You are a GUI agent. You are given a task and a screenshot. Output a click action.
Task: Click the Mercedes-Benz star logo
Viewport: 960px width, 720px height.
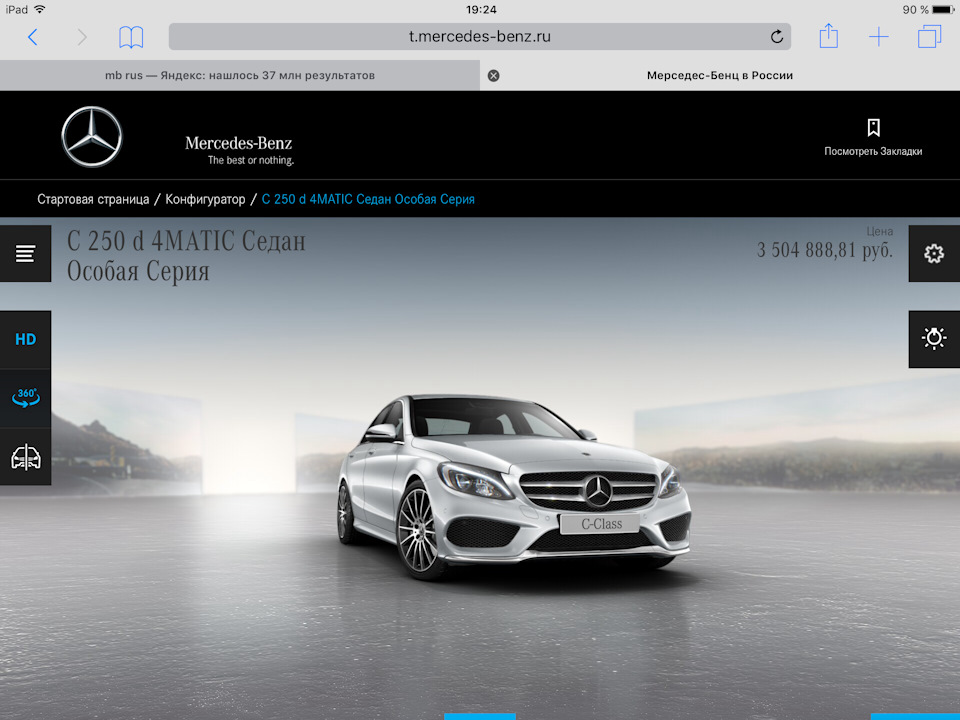pyautogui.click(x=92, y=137)
